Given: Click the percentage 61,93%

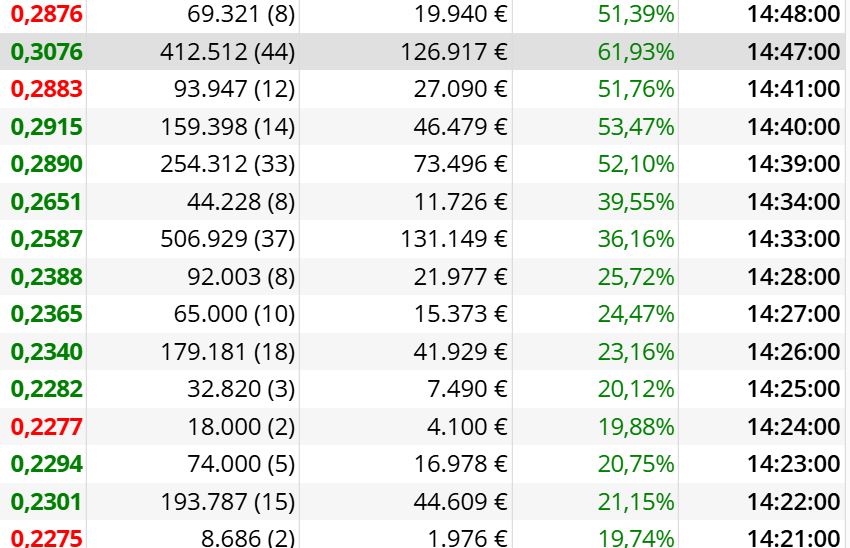Looking at the screenshot, I should 636,52.
